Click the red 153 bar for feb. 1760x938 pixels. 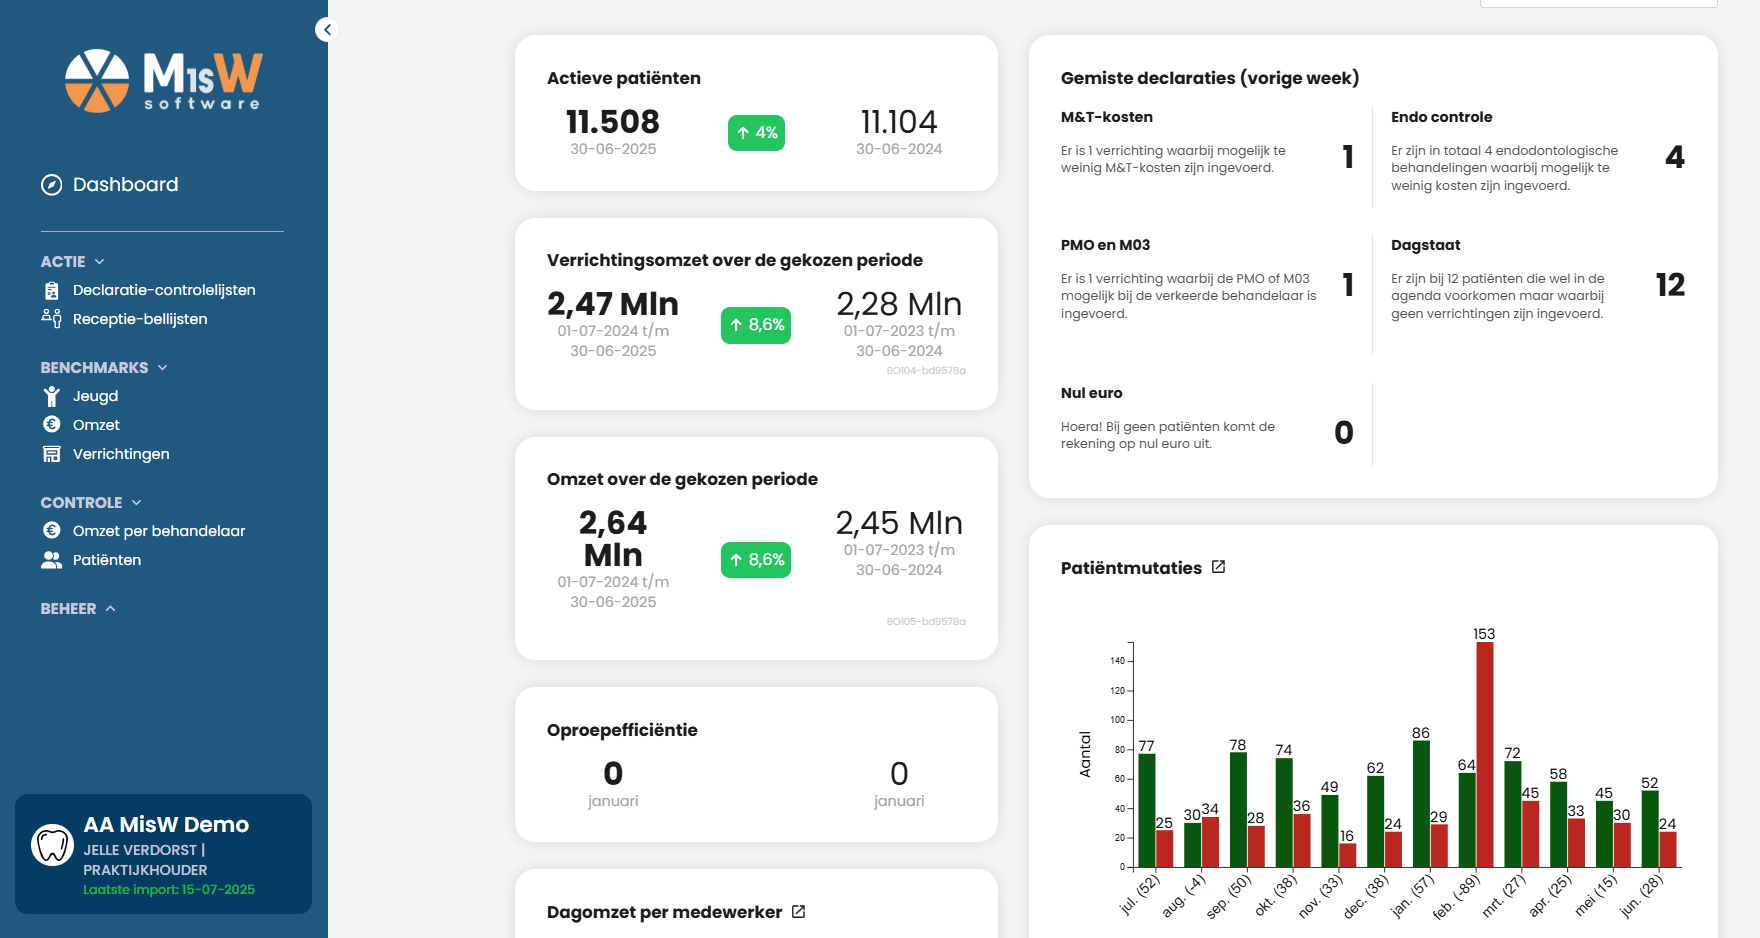[x=1485, y=755]
